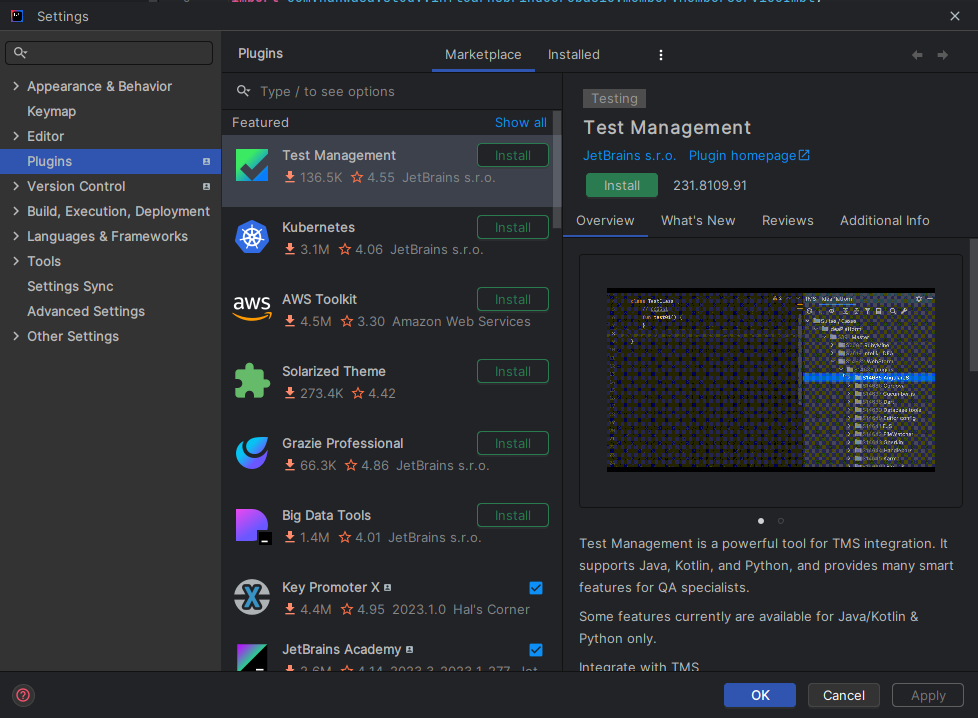Click the Big Data Tools plugin icon
The height and width of the screenshot is (718, 978).
(x=253, y=526)
